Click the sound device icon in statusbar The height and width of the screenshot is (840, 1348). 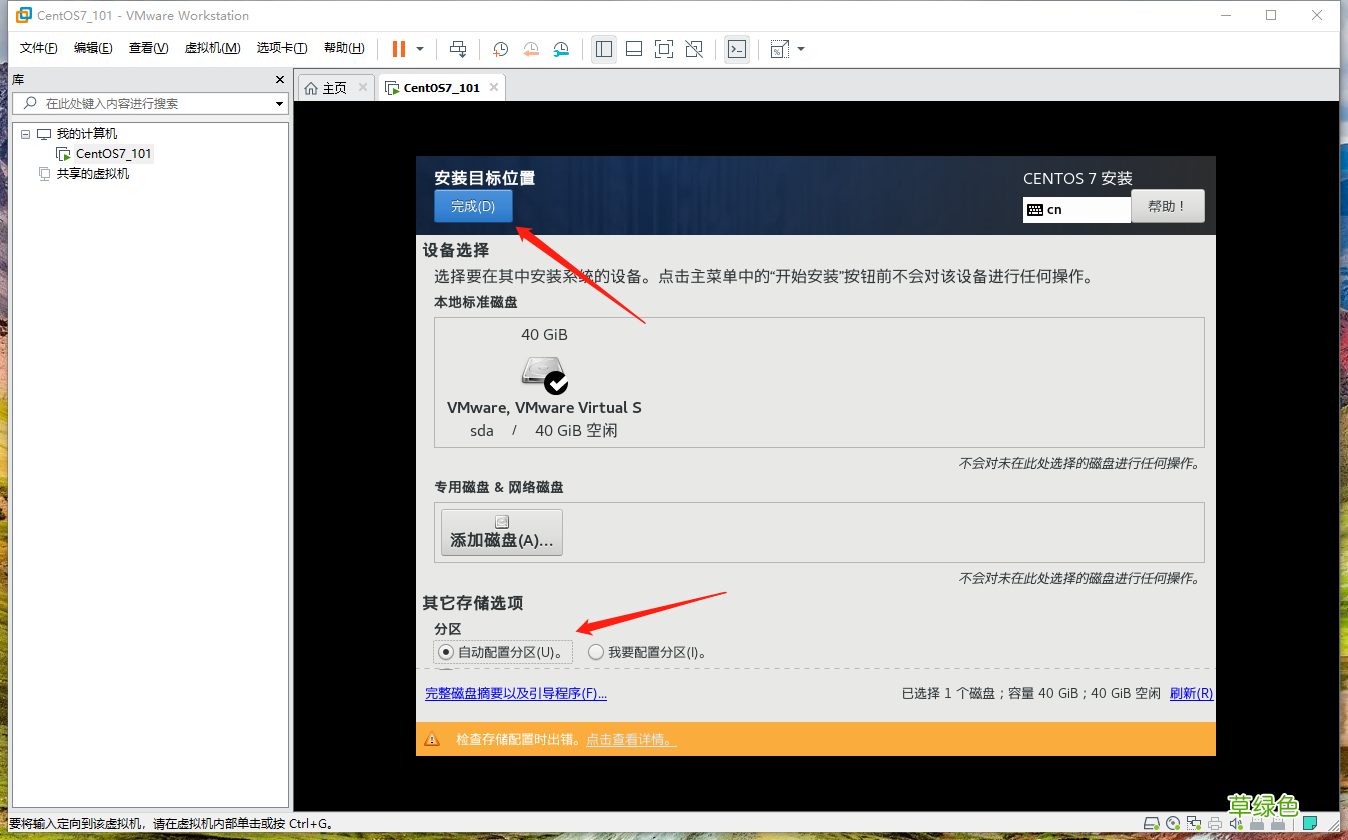(x=1235, y=823)
